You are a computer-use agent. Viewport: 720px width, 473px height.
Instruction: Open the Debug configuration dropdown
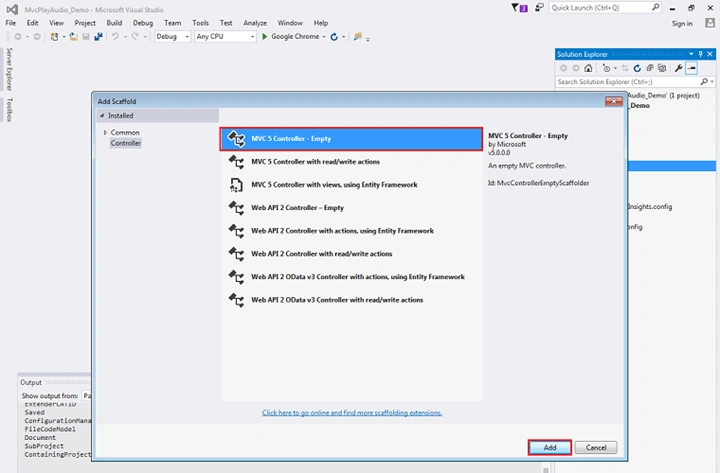172,37
